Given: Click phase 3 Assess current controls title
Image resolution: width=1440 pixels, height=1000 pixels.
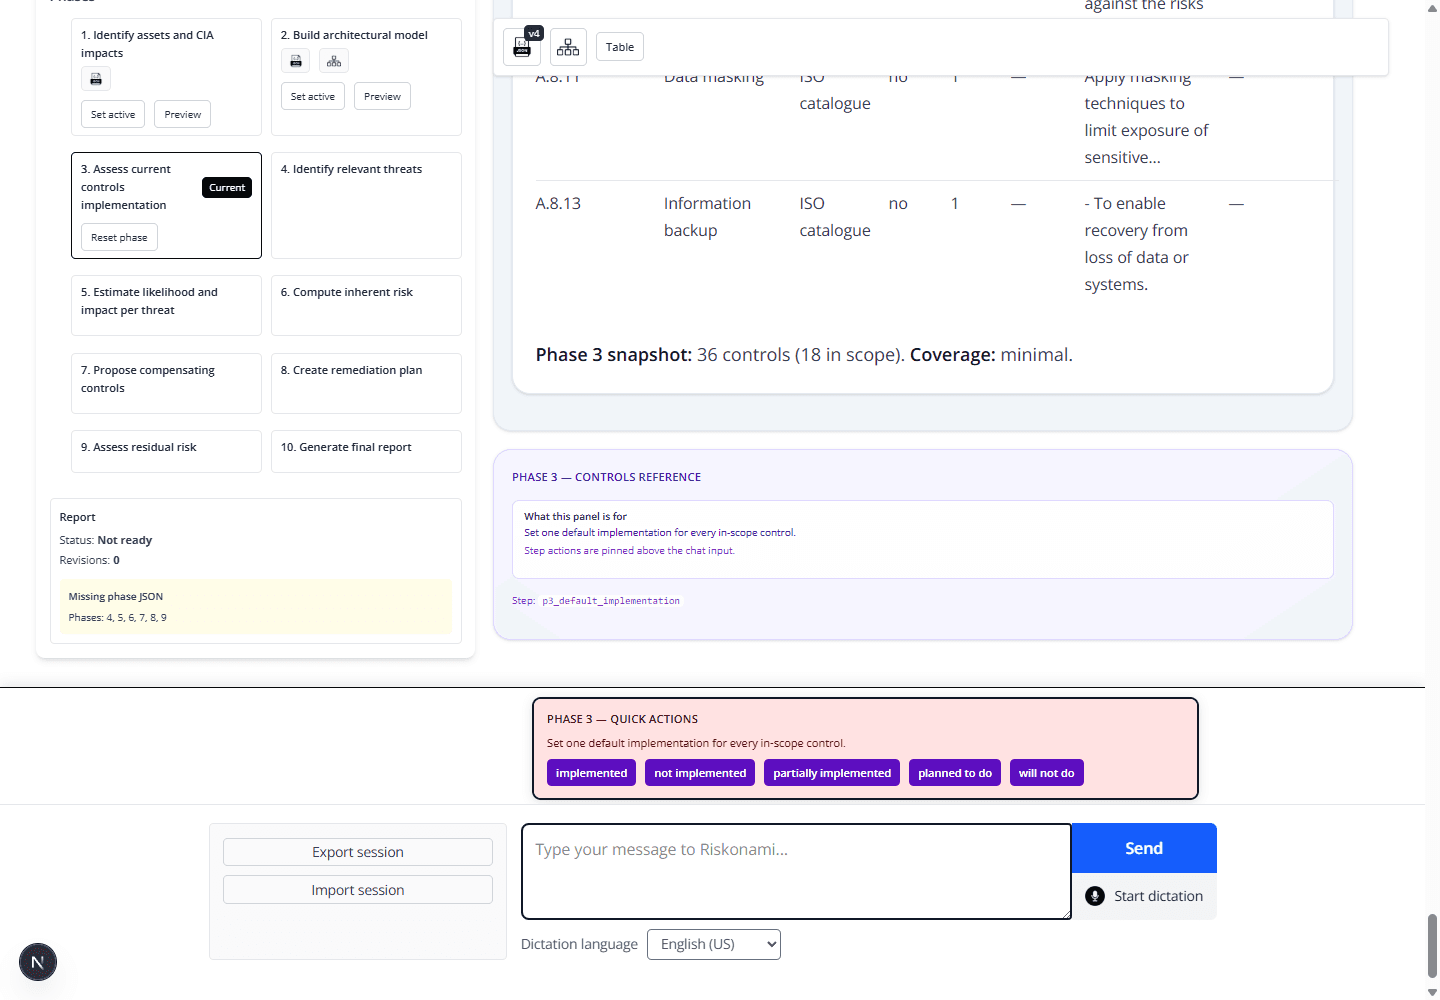Looking at the screenshot, I should pyautogui.click(x=125, y=187).
